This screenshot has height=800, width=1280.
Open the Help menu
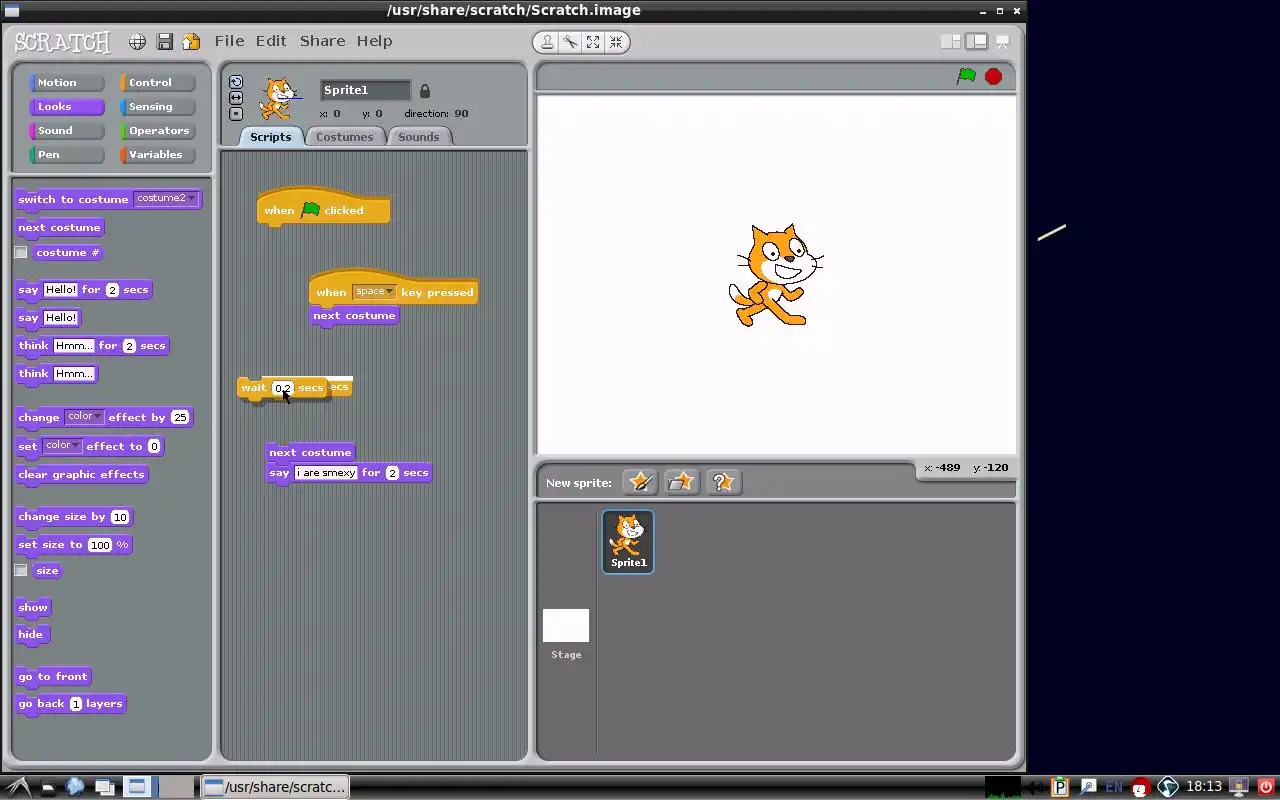pyautogui.click(x=374, y=41)
